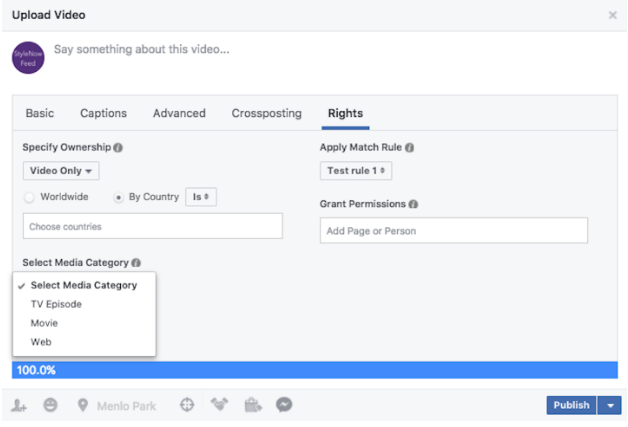Click the Add Page or Person field

coord(454,231)
